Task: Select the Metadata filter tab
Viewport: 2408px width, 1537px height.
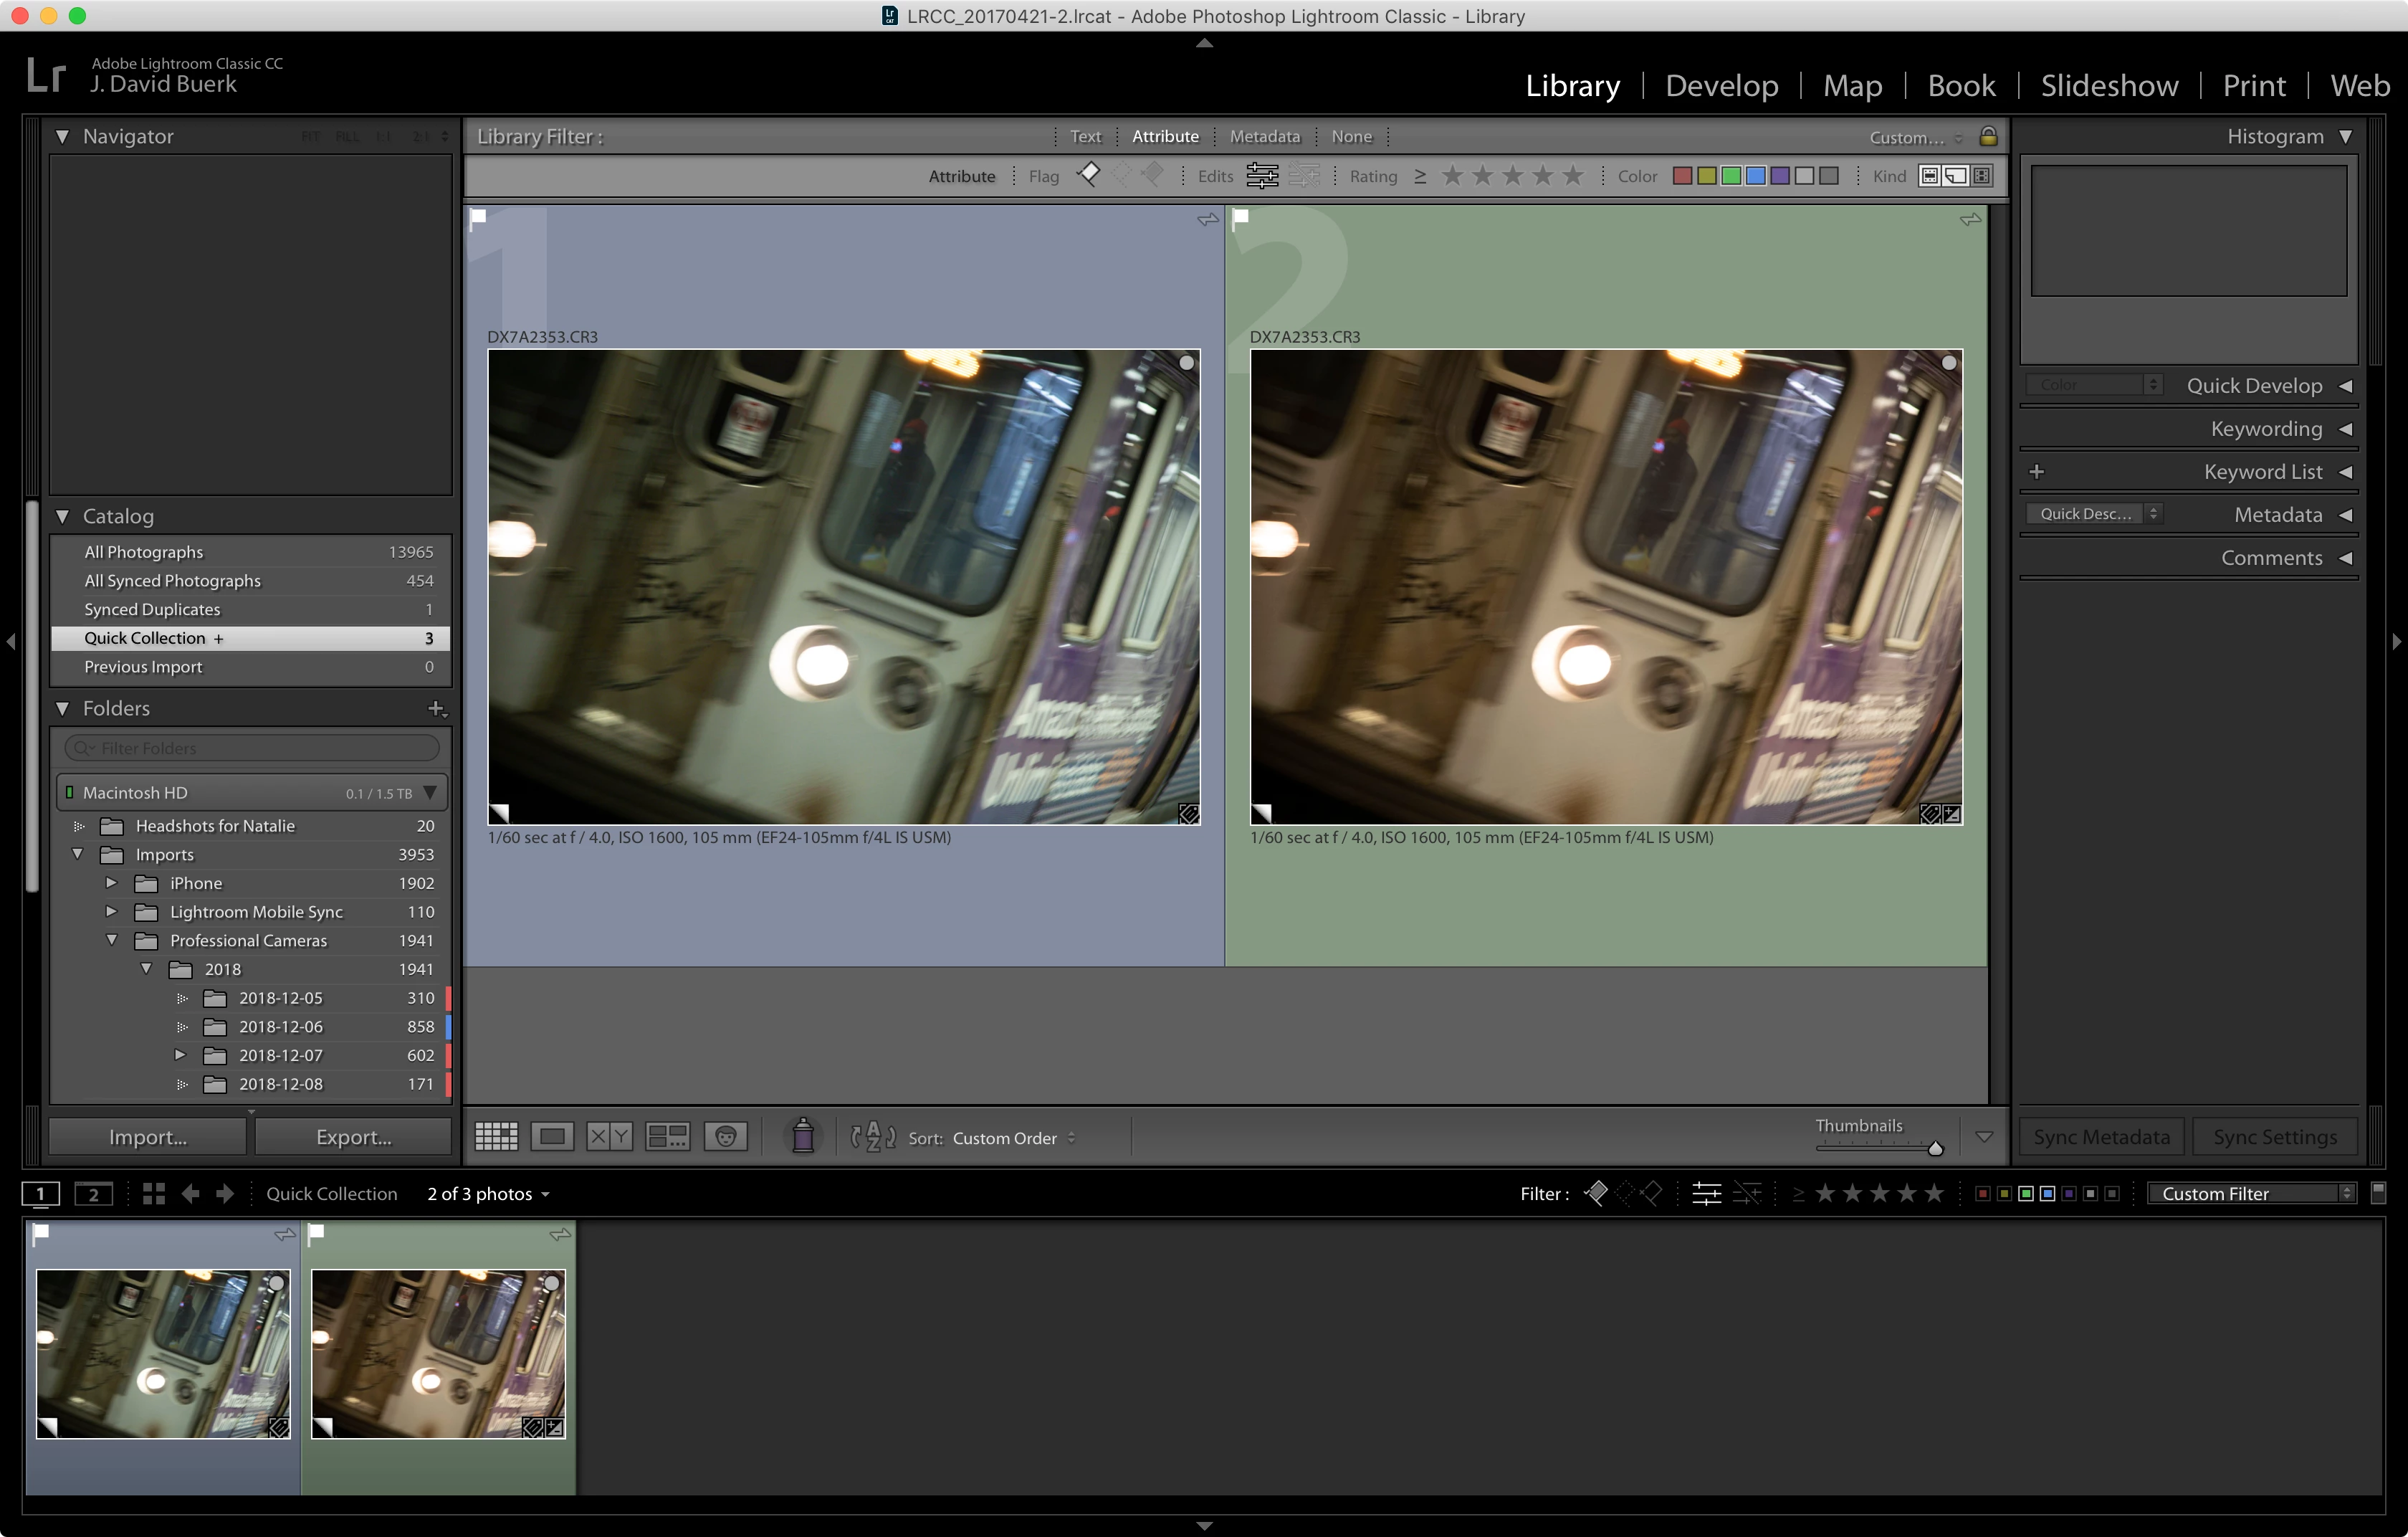Action: (x=1264, y=136)
